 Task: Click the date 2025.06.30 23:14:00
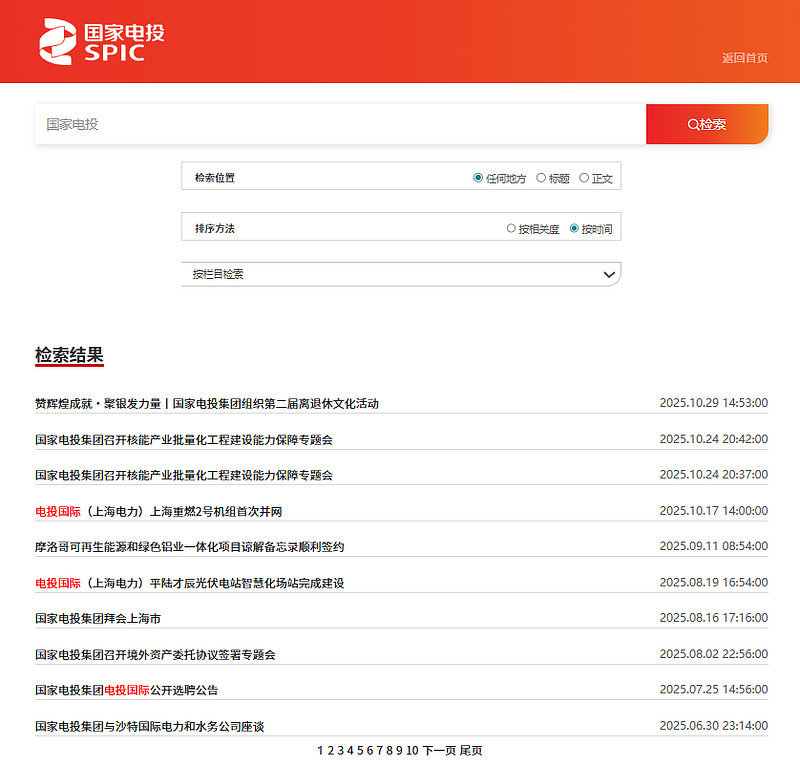(x=714, y=726)
